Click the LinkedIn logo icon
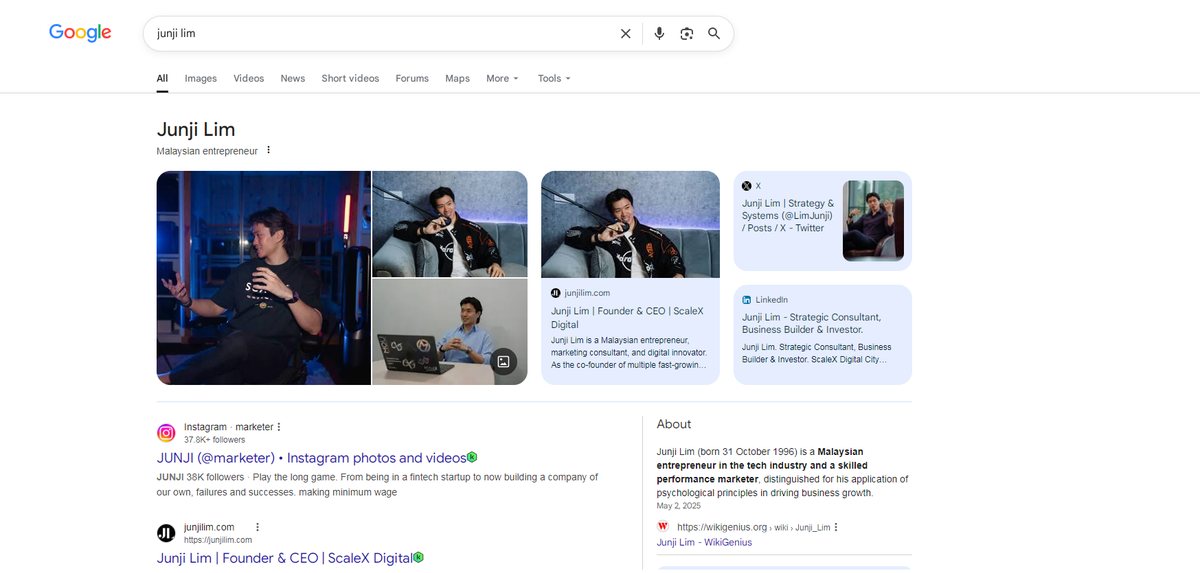 click(746, 300)
